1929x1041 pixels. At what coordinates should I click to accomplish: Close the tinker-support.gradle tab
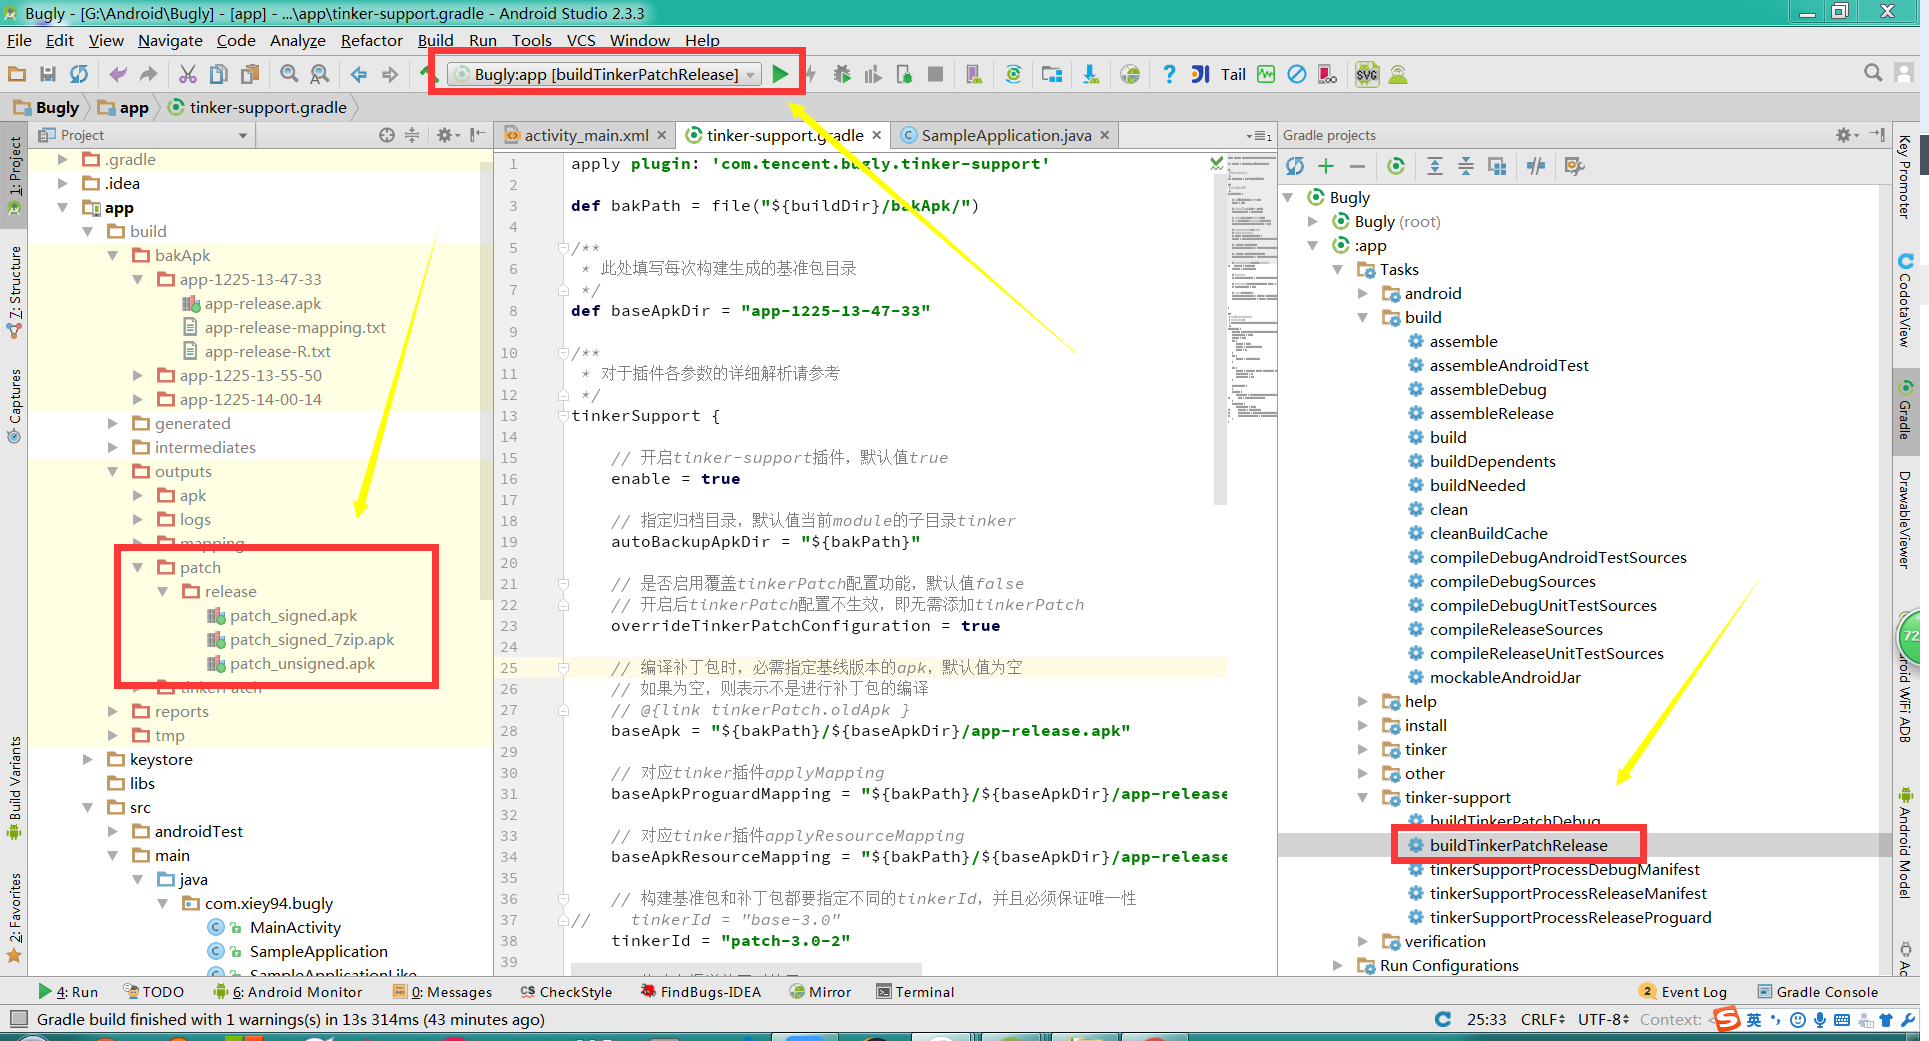877,135
